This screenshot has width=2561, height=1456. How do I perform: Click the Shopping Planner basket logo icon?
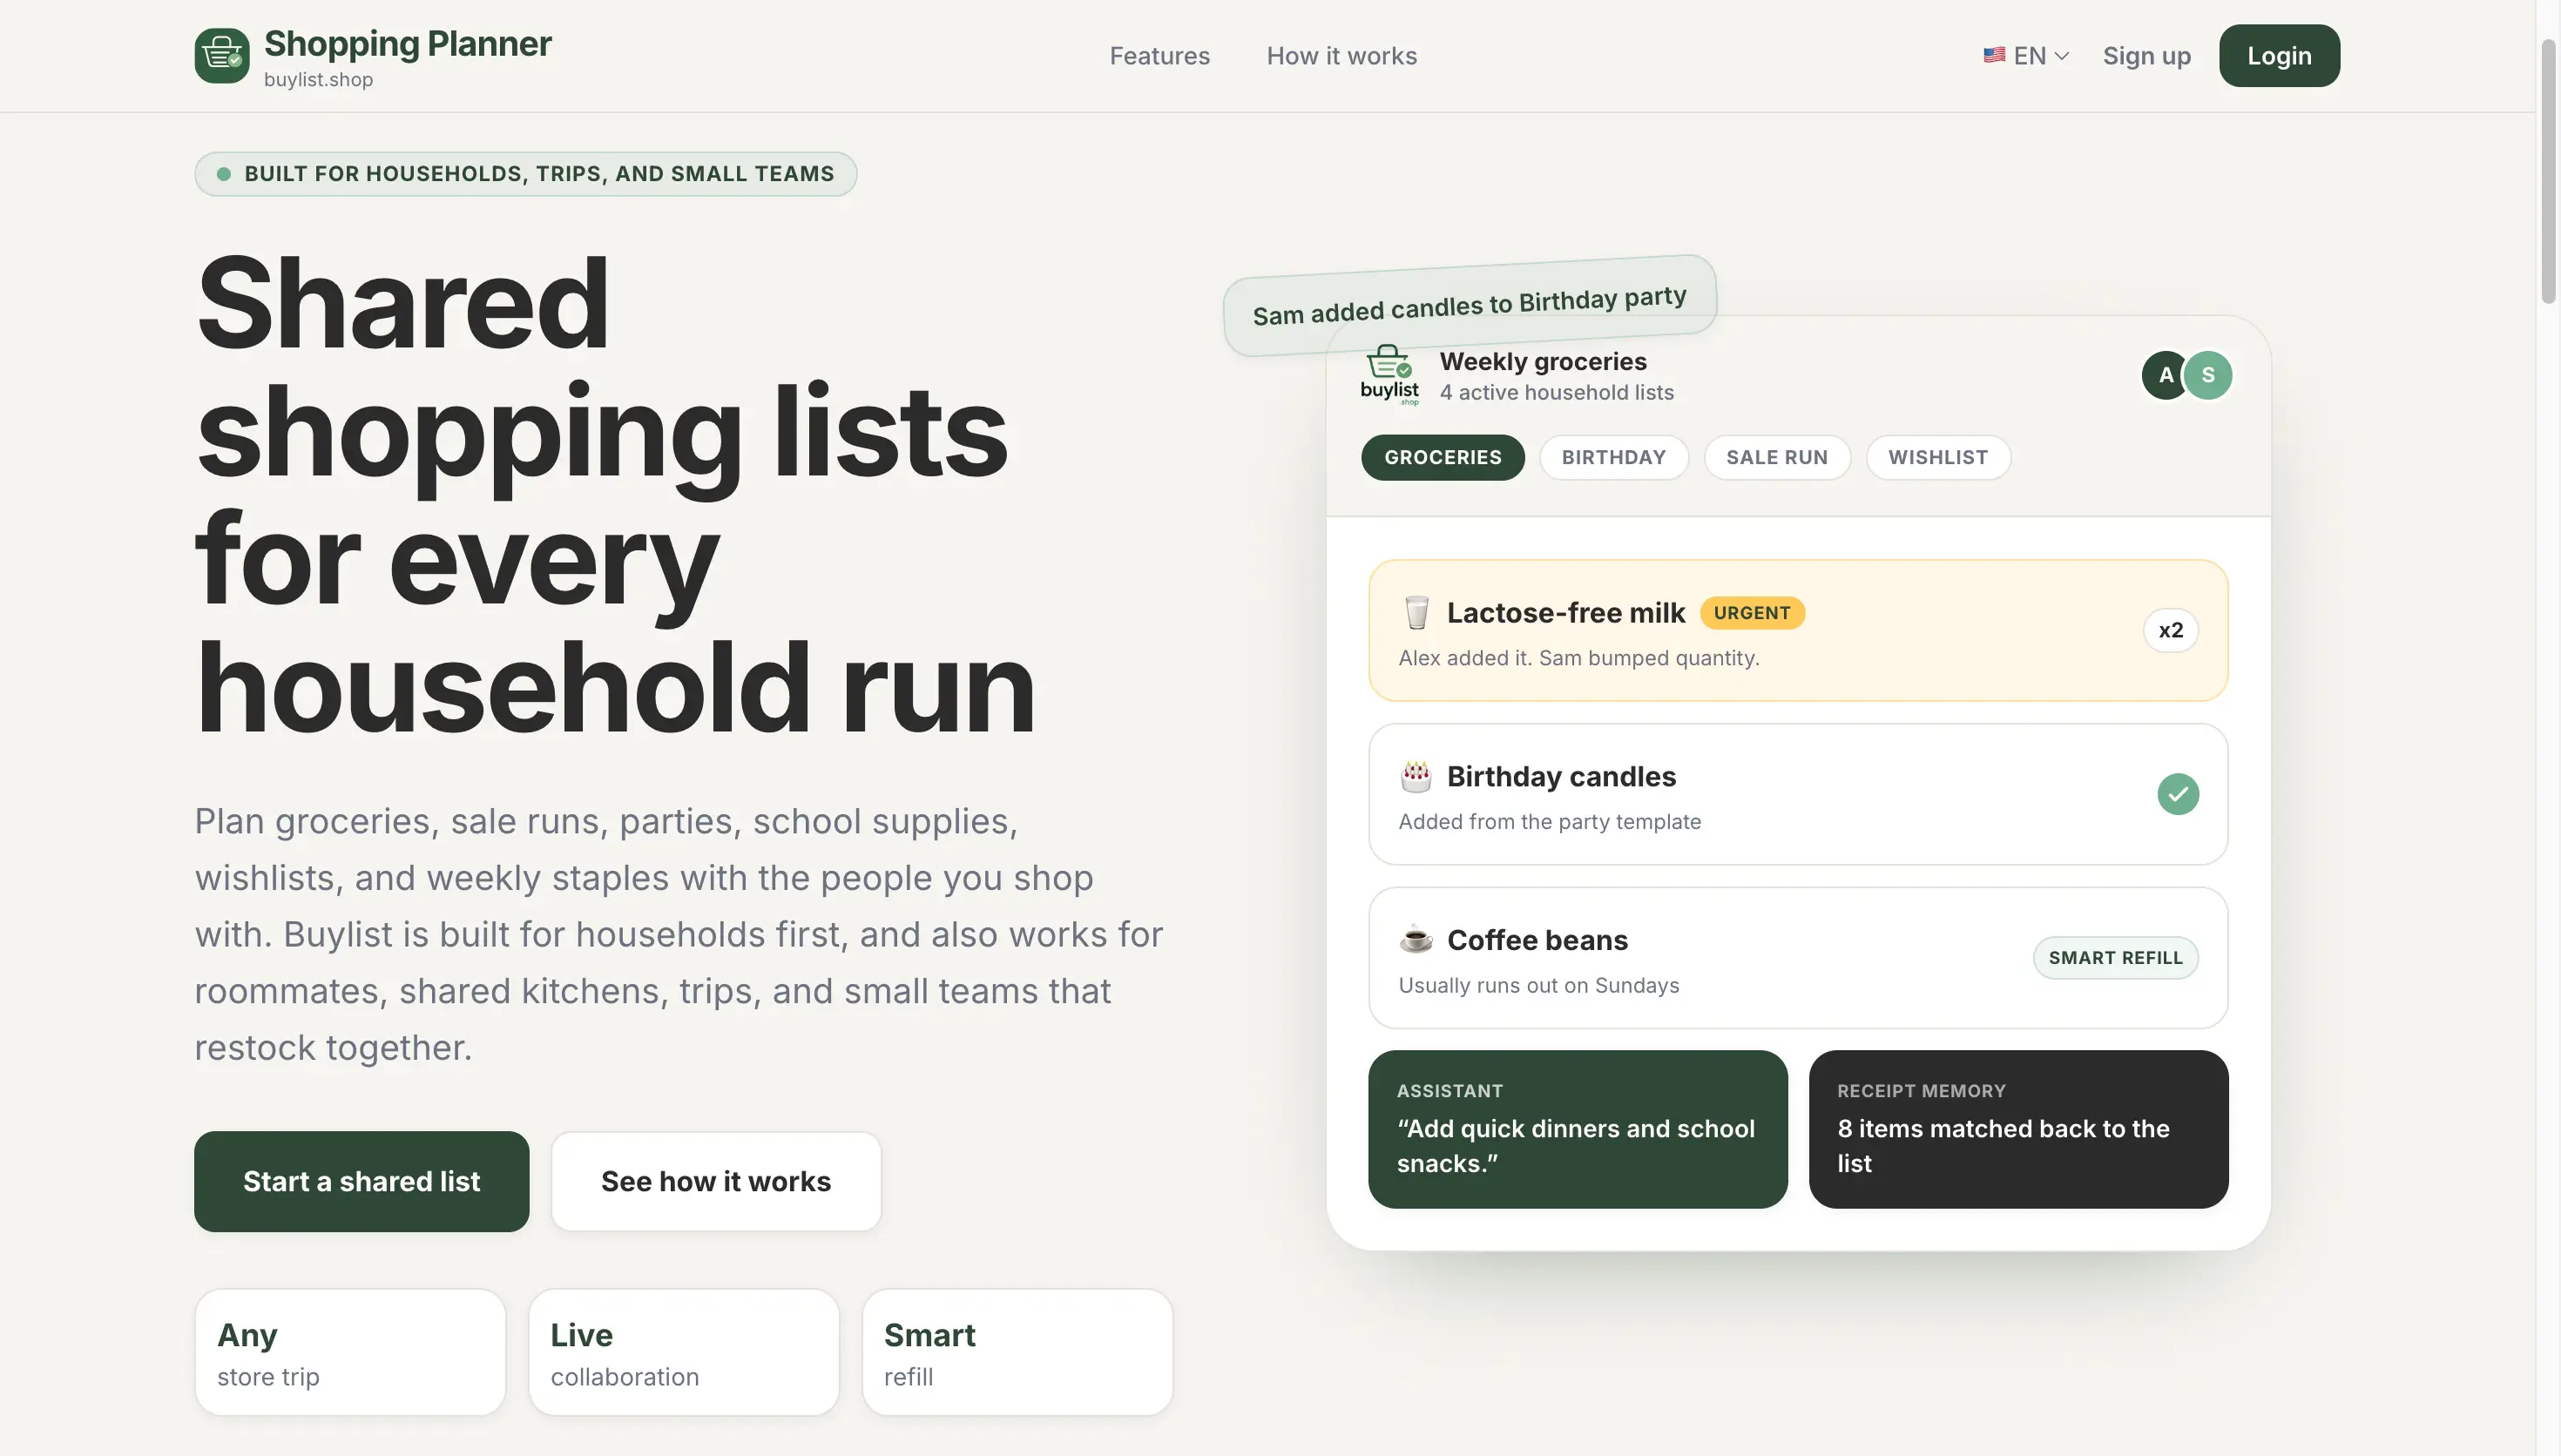[x=222, y=56]
